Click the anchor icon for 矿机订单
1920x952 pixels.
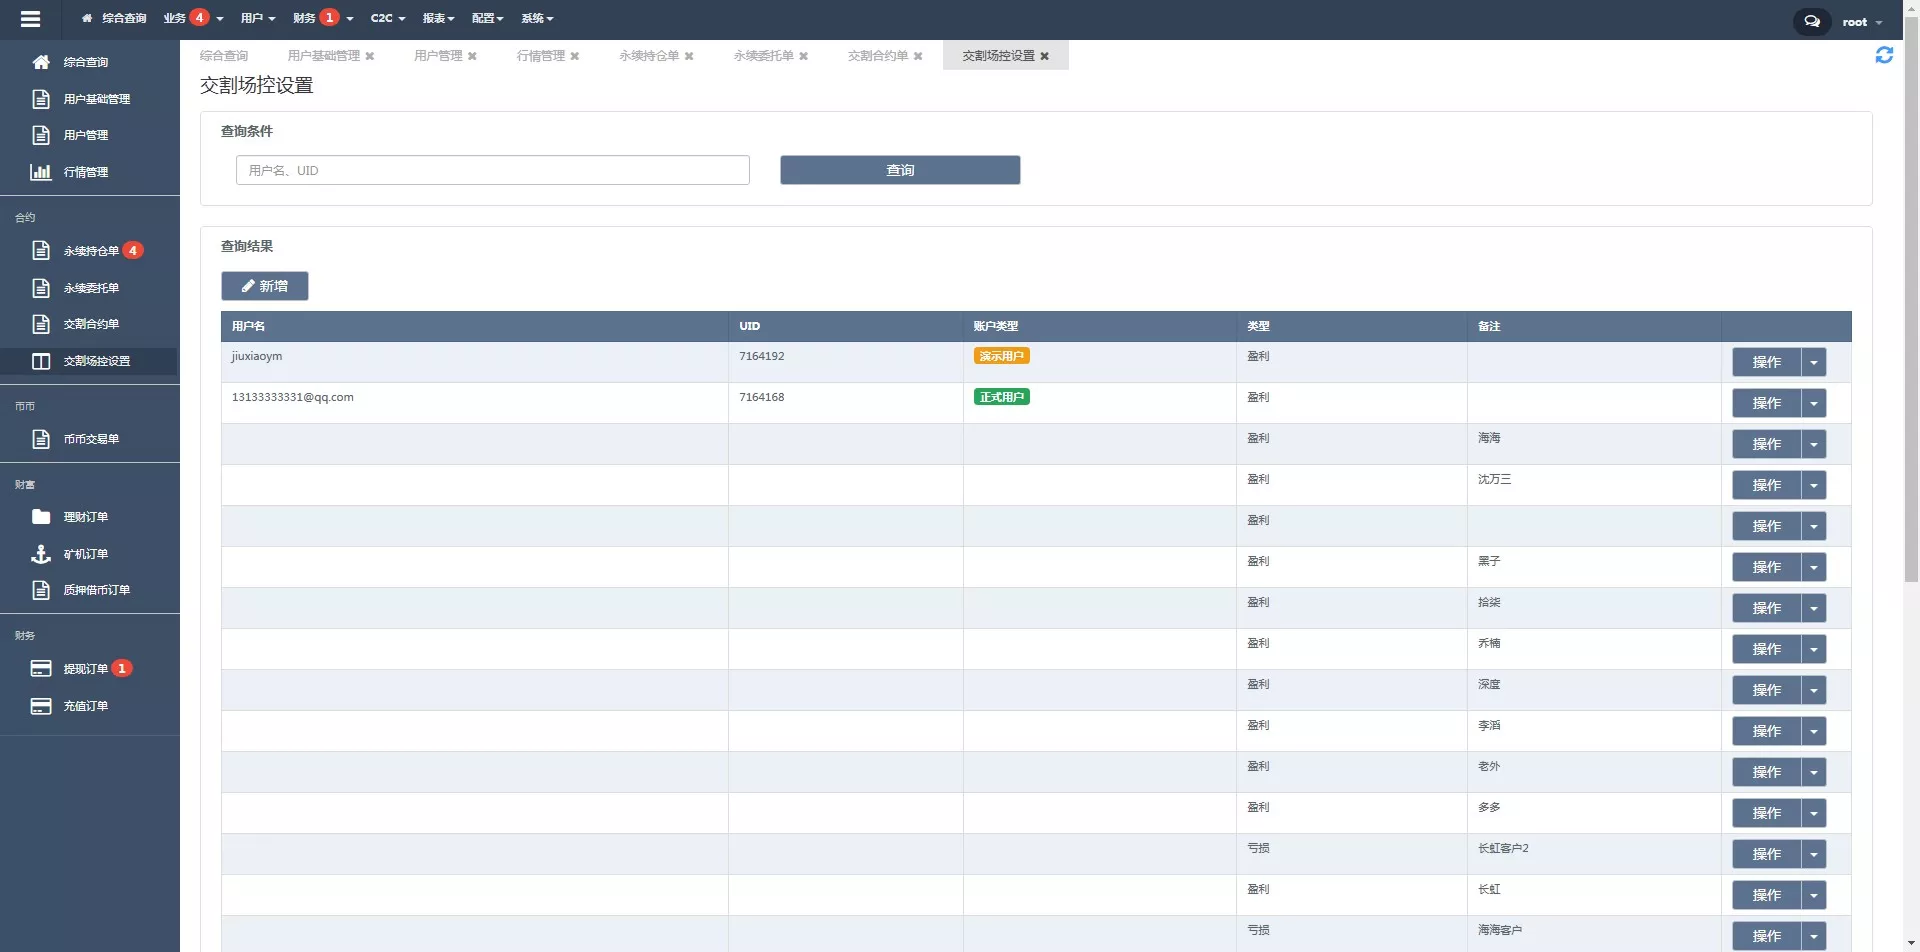click(41, 554)
